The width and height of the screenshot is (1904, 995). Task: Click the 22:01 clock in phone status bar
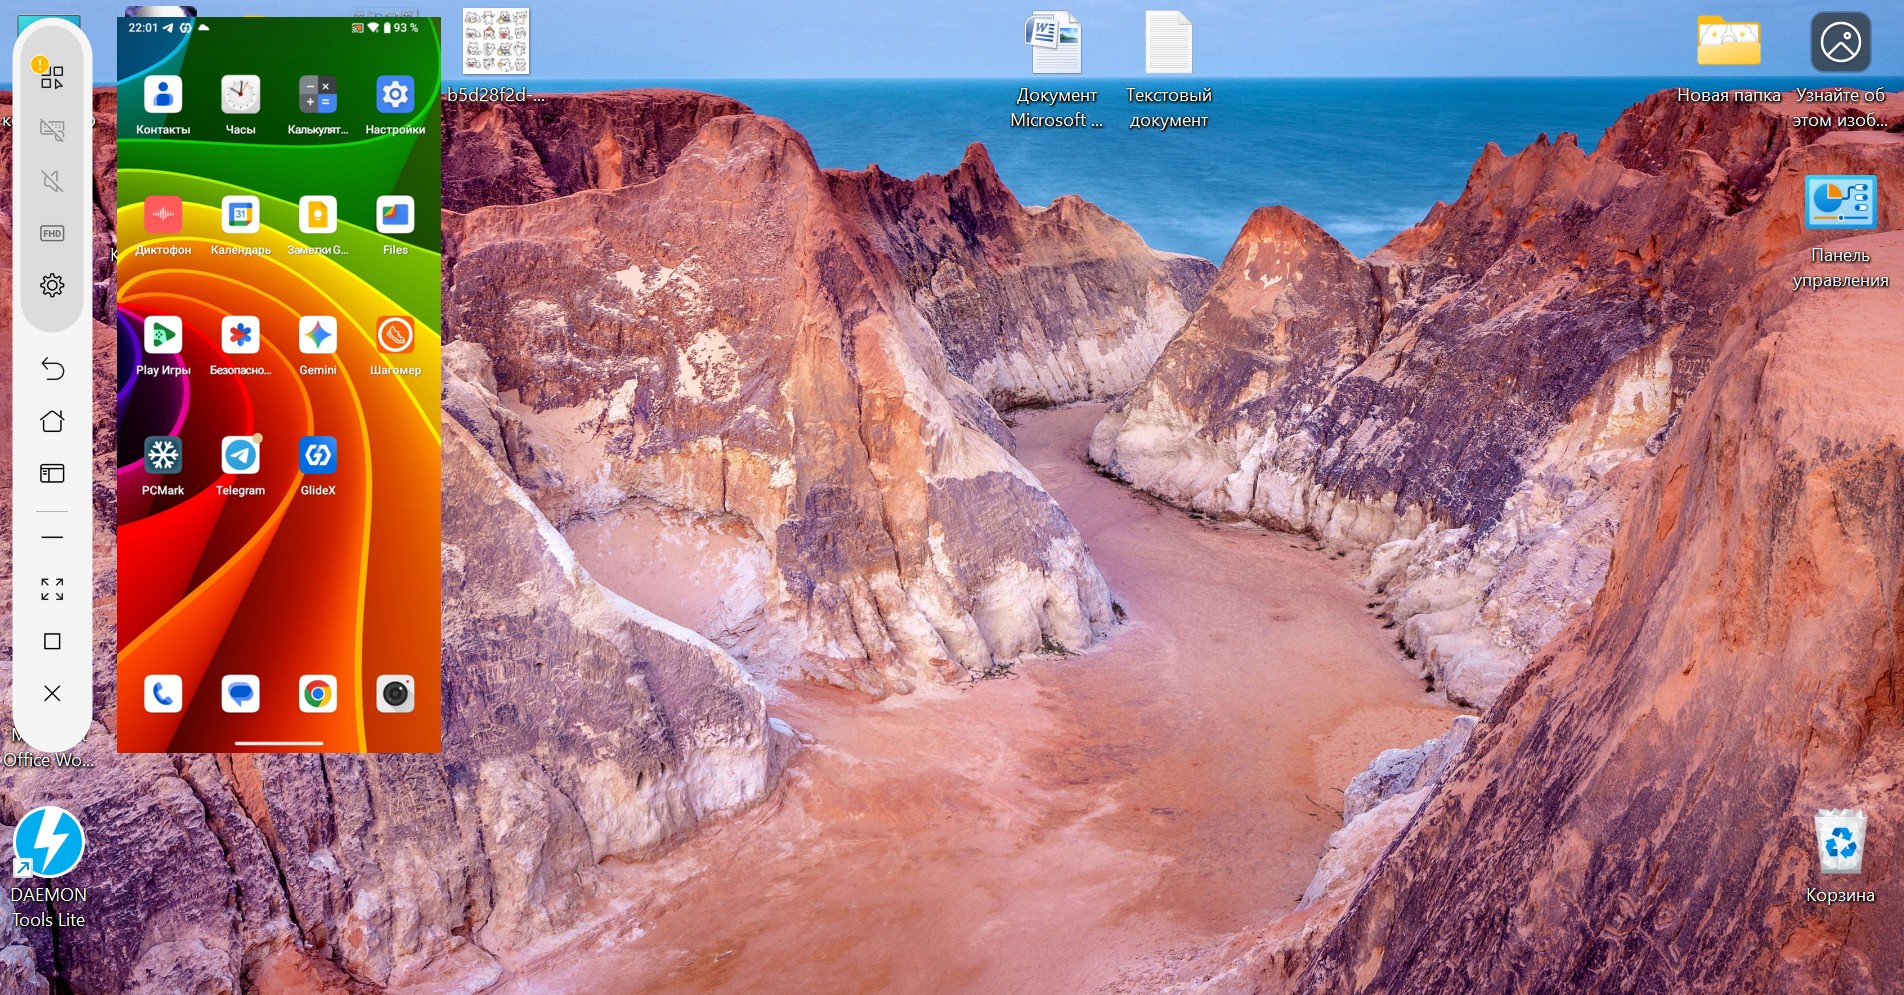point(143,28)
